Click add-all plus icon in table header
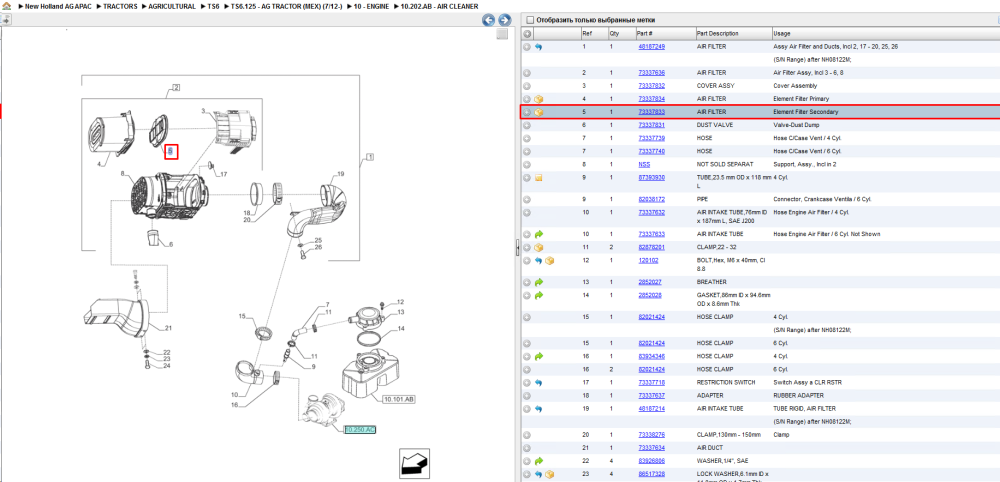This screenshot has height=482, width=1000. coord(527,33)
